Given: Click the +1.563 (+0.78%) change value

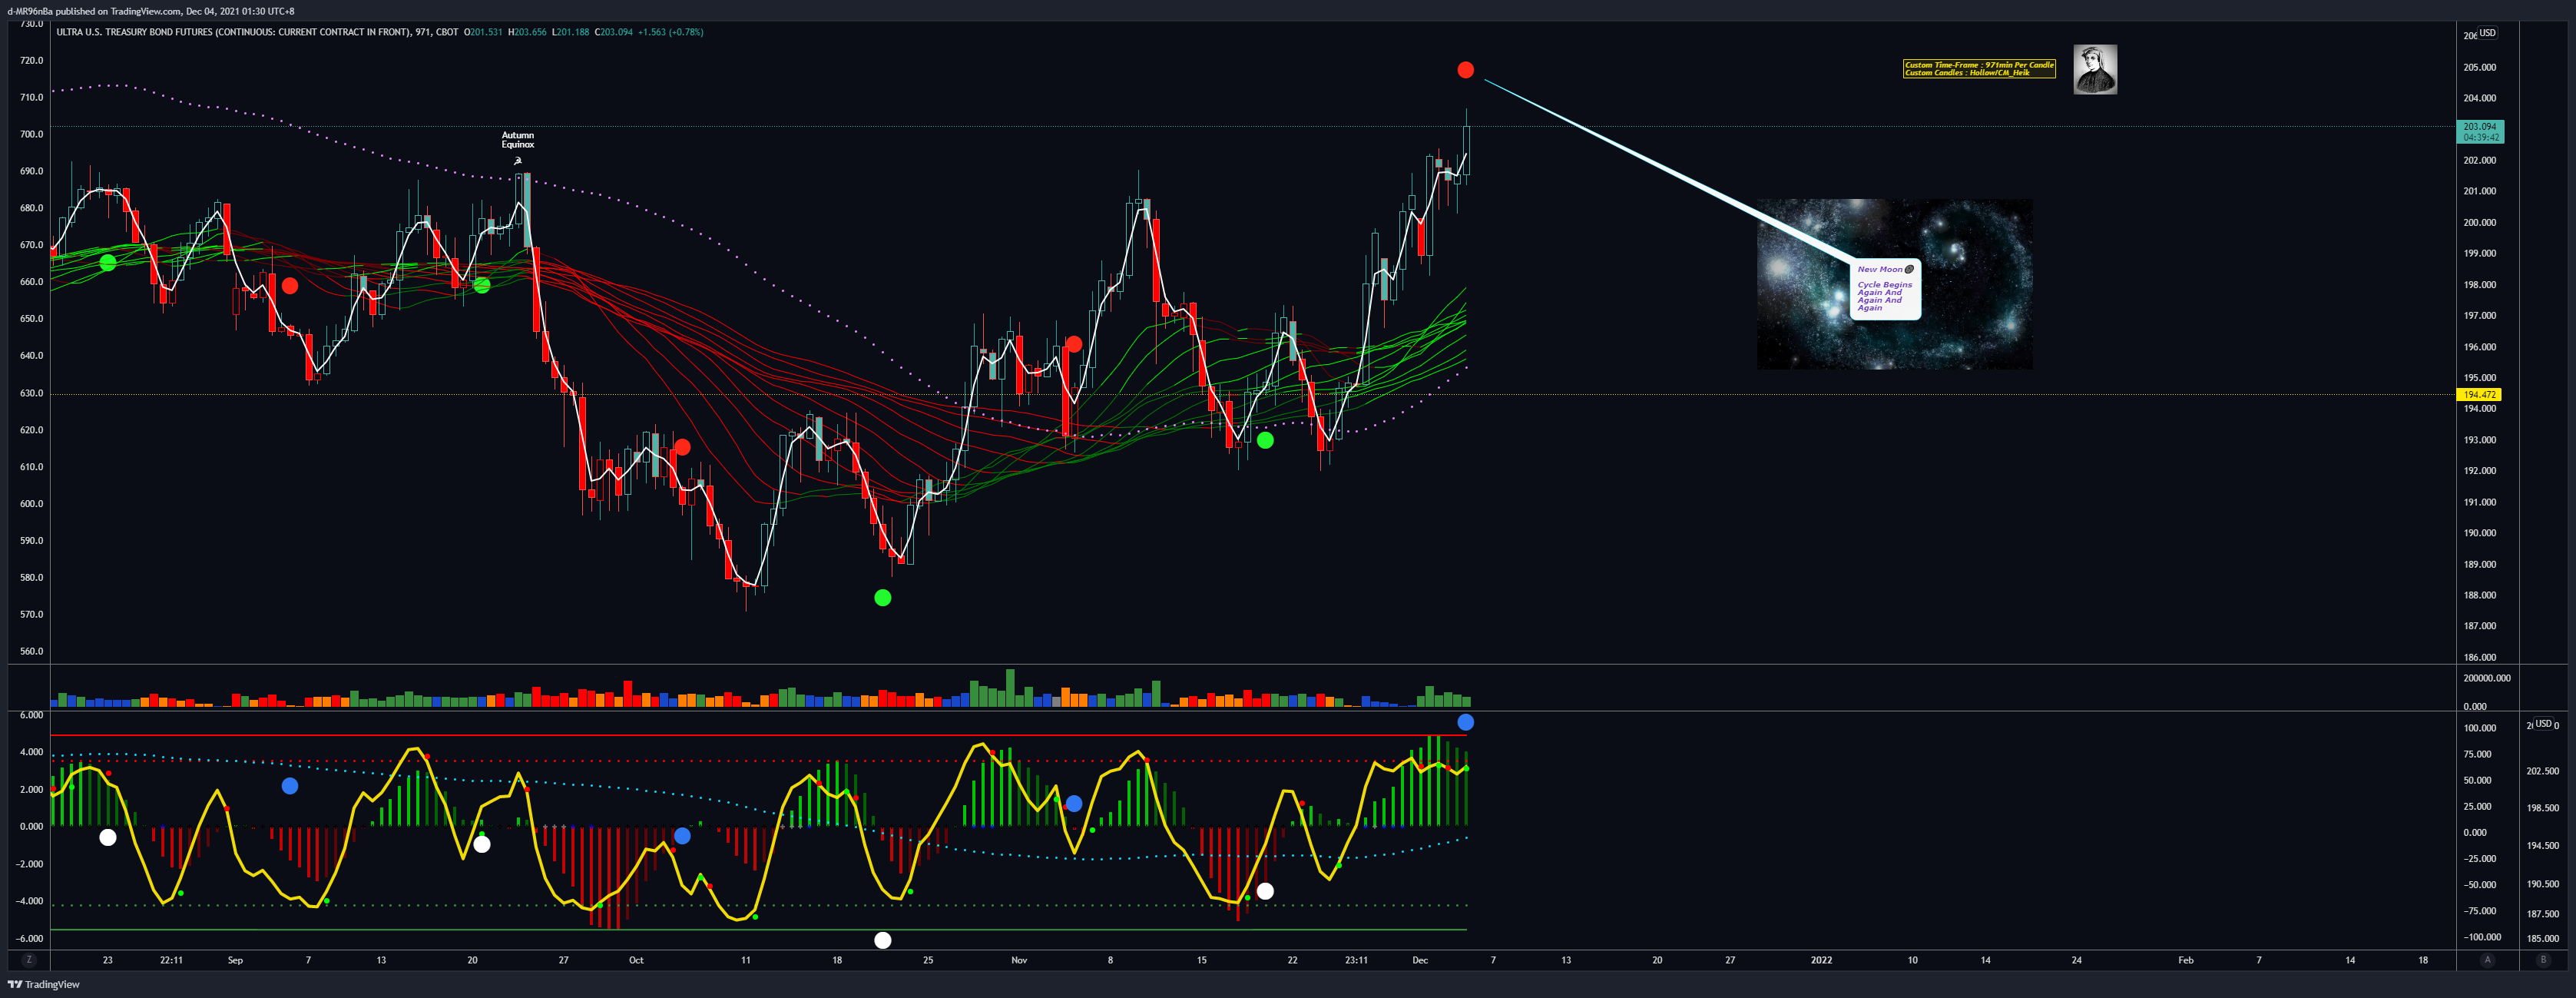Looking at the screenshot, I should (x=670, y=32).
